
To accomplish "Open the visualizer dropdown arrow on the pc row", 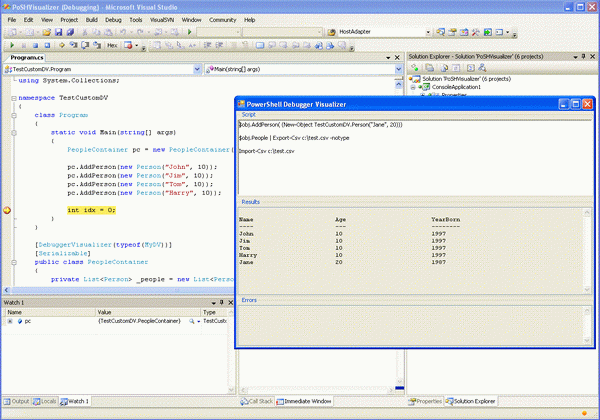I will [199, 321].
